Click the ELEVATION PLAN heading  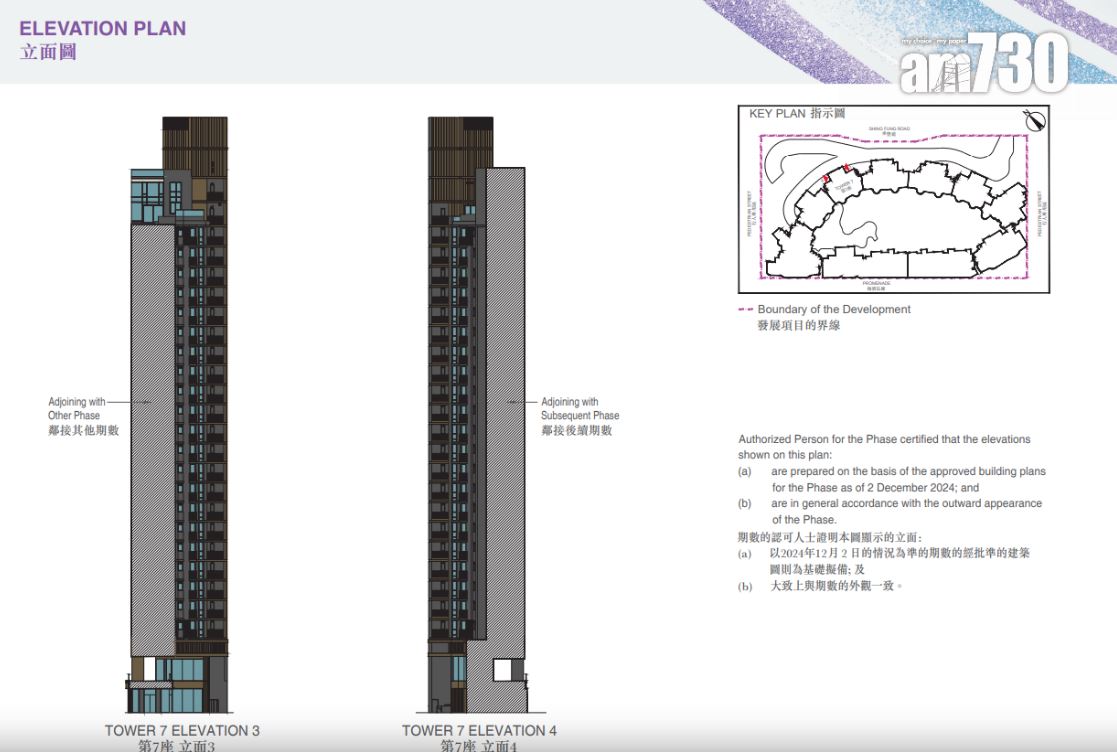[x=103, y=28]
